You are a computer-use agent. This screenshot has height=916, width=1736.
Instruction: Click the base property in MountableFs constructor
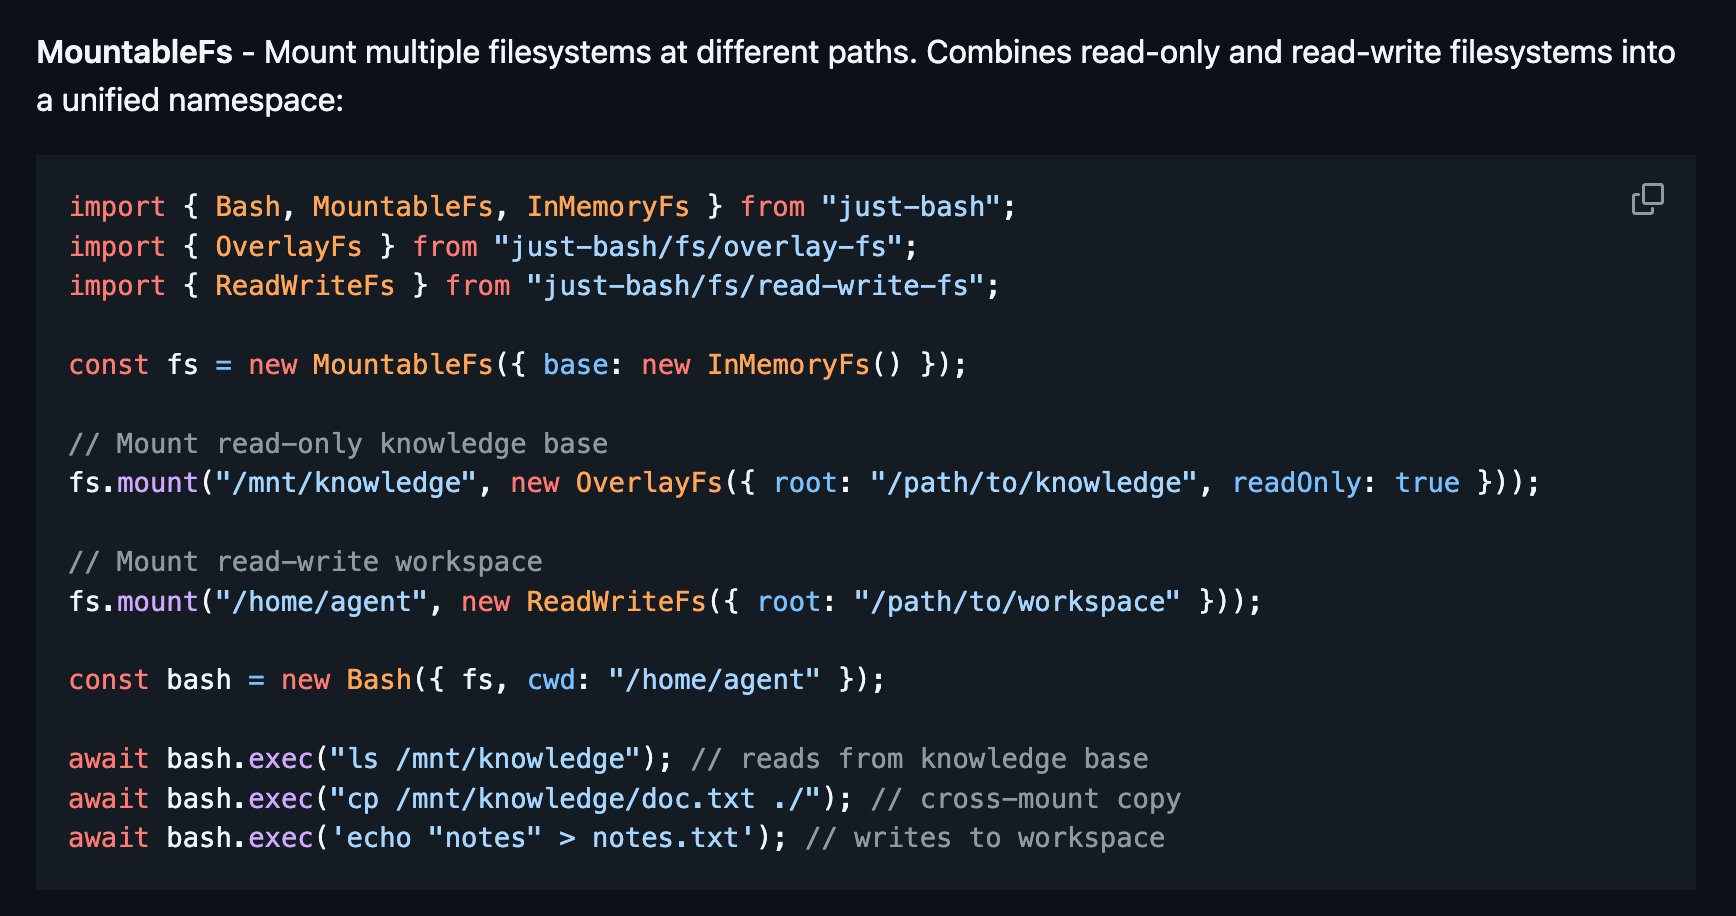pyautogui.click(x=575, y=365)
